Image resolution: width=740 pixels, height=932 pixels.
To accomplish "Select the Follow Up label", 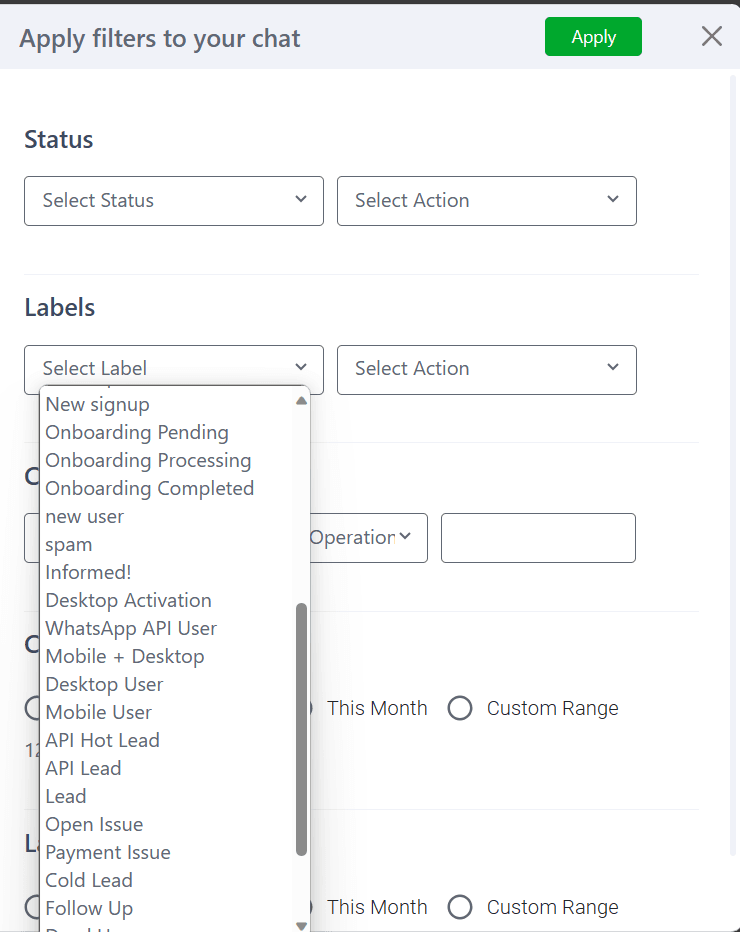I will [x=89, y=909].
